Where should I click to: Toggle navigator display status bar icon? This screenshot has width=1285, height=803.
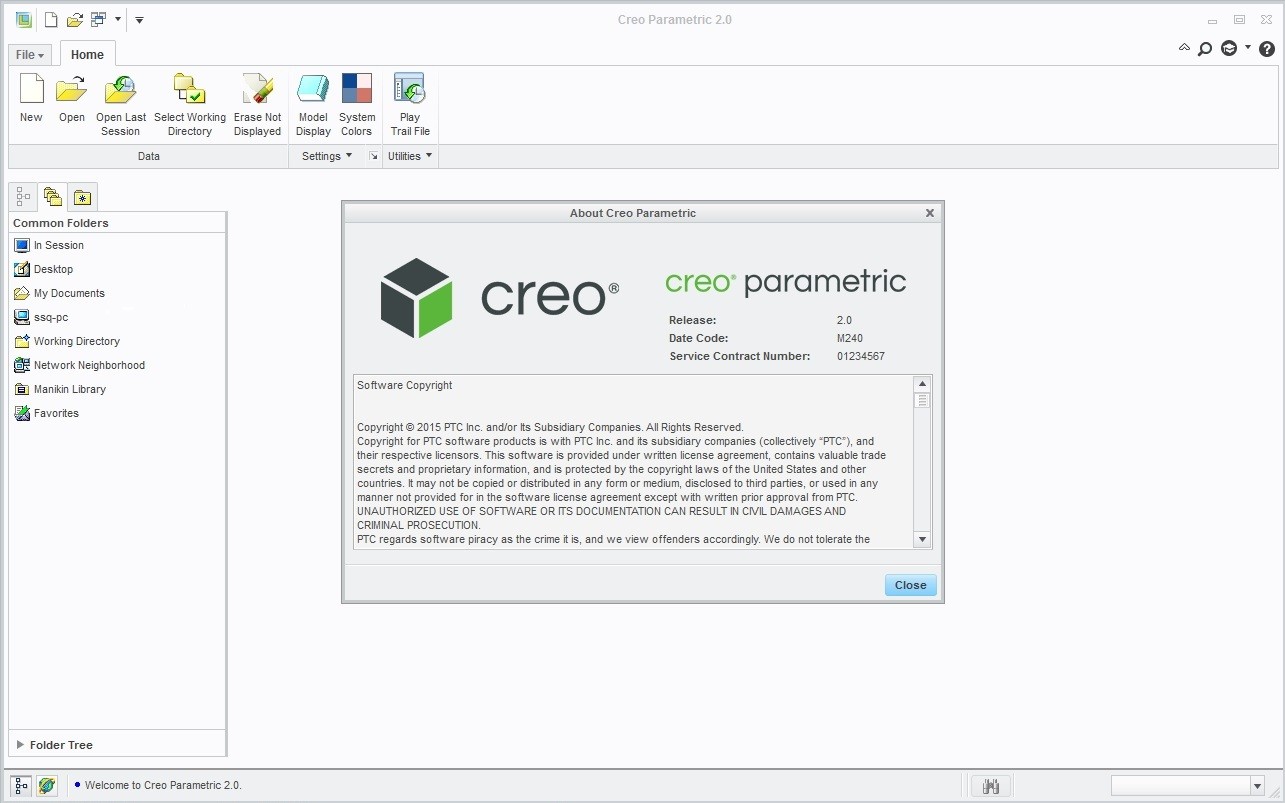pyautogui.click(x=21, y=786)
